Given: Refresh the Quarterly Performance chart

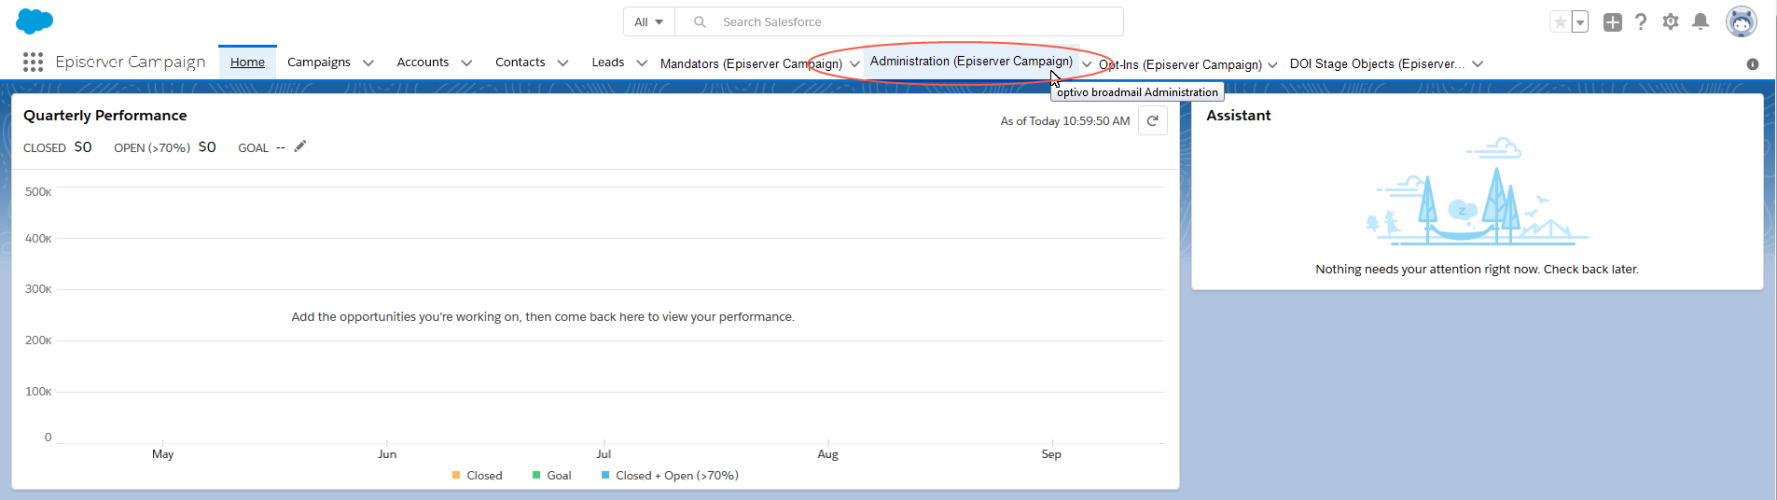Looking at the screenshot, I should click(x=1152, y=121).
